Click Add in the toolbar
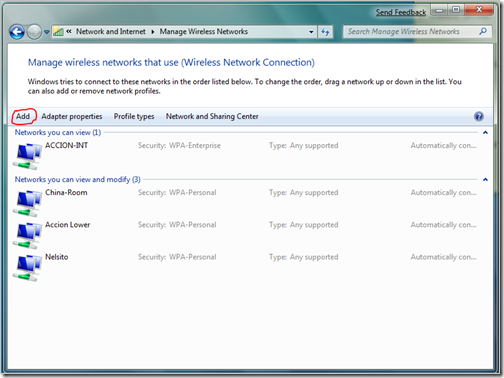Viewport: 504px width, 378px height. pyautogui.click(x=23, y=116)
